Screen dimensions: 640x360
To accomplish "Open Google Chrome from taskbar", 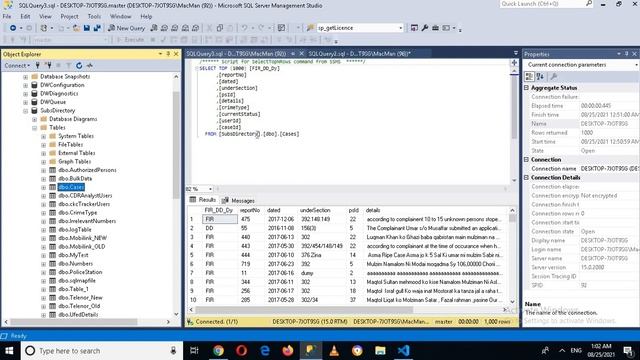I will coord(218,351).
